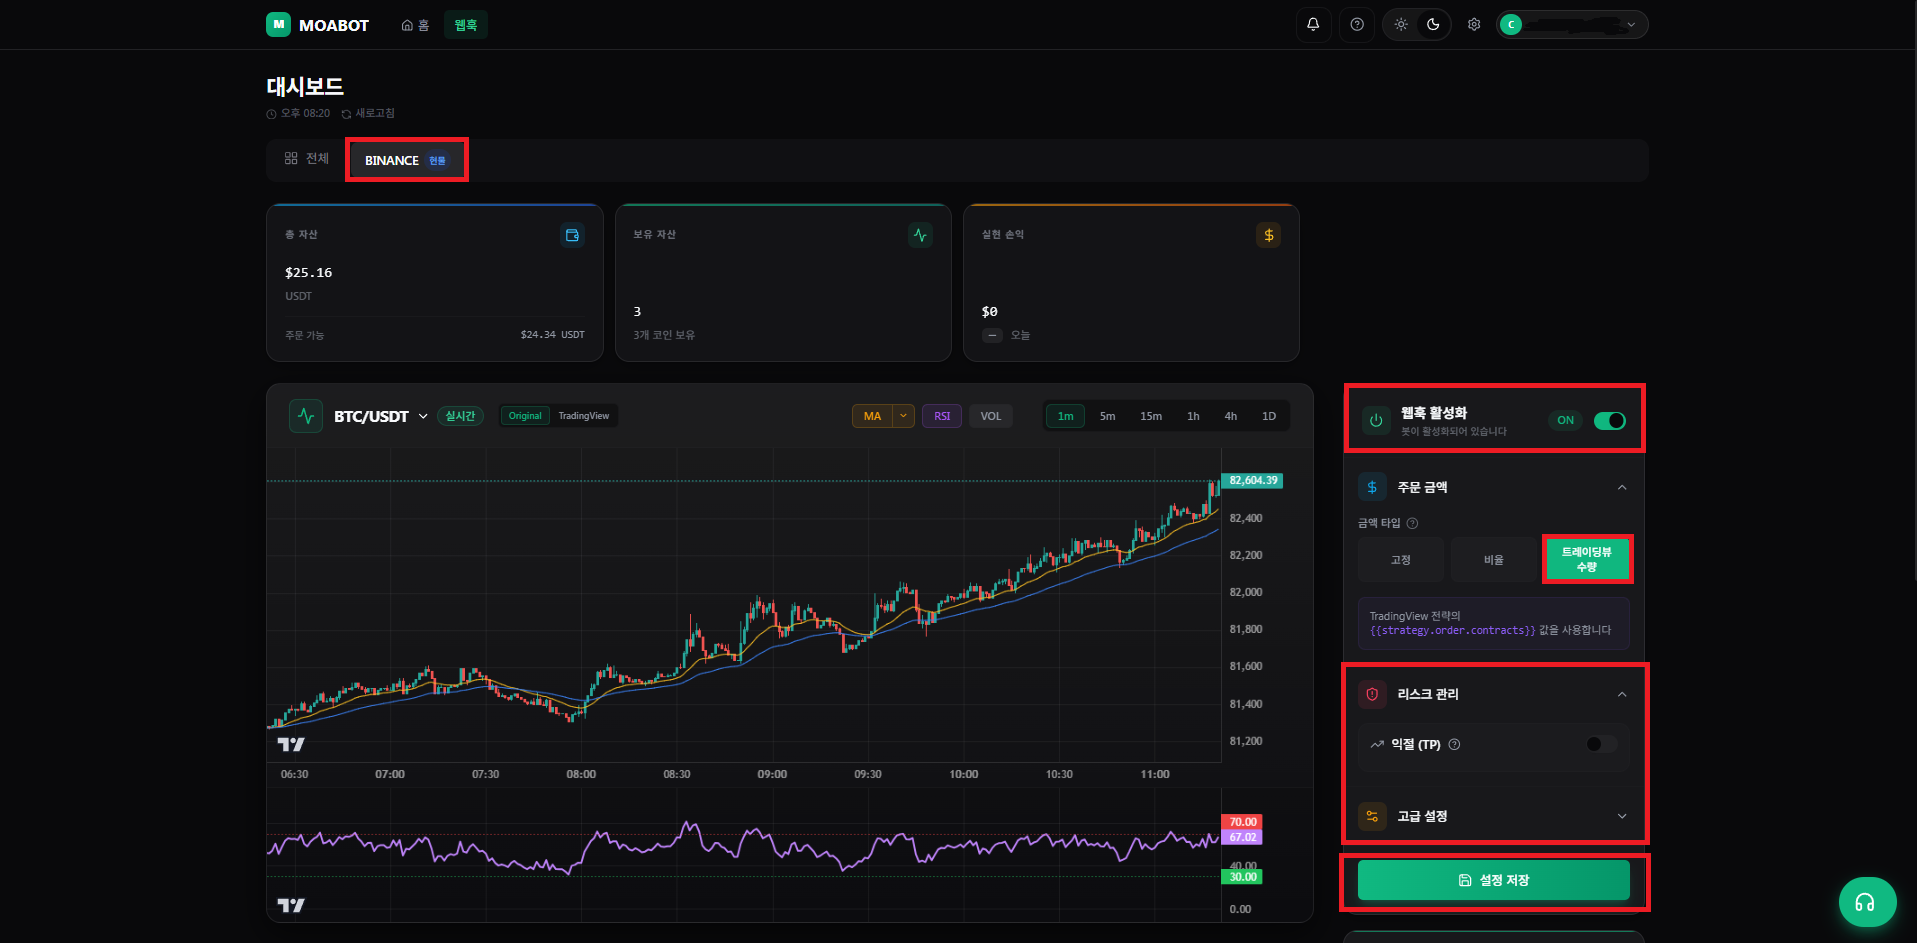Screen dimensions: 1917x943
Task: Enable the 익절 (TP) switch
Action: (x=1601, y=744)
